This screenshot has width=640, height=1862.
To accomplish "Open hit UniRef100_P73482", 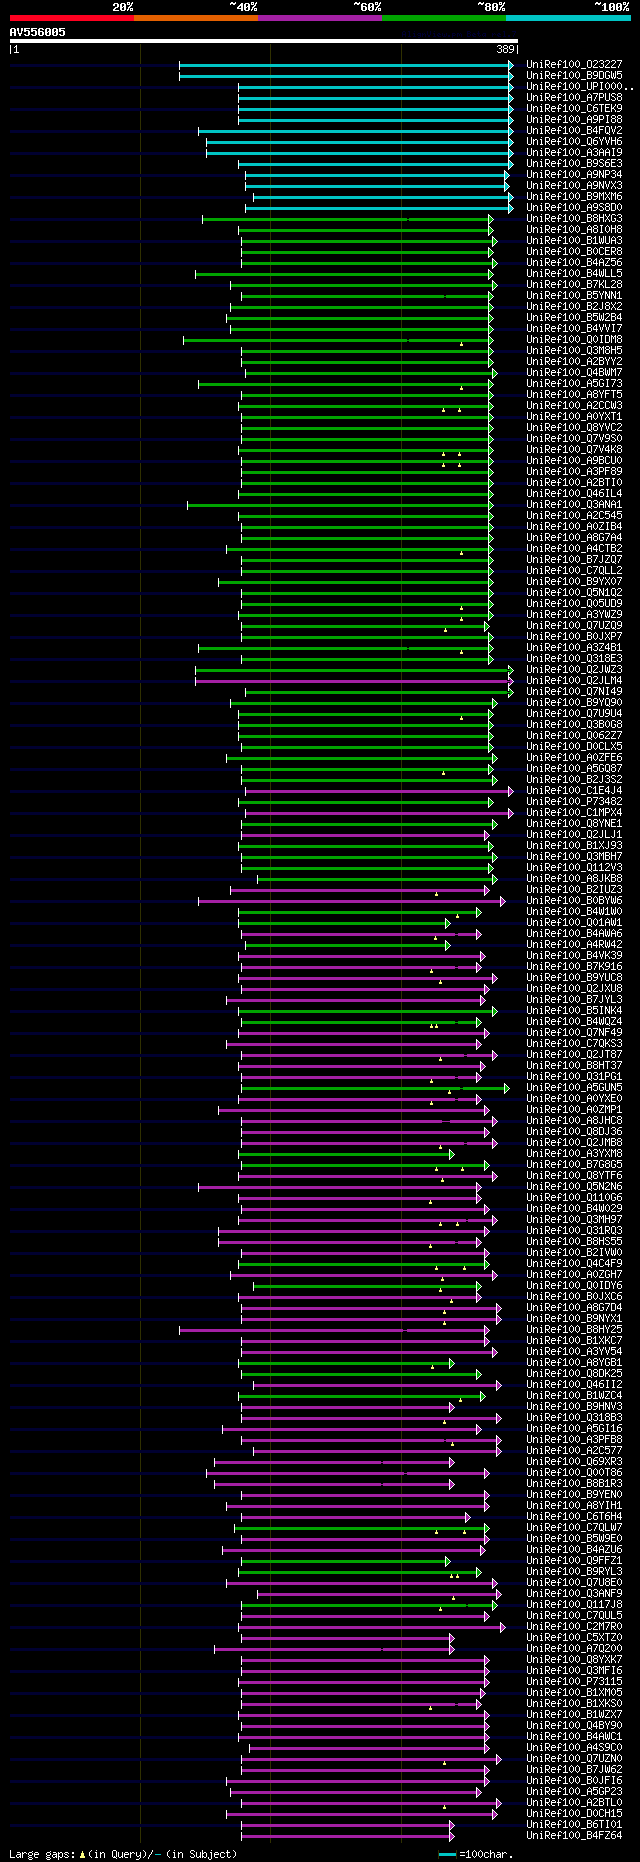I will (x=574, y=801).
